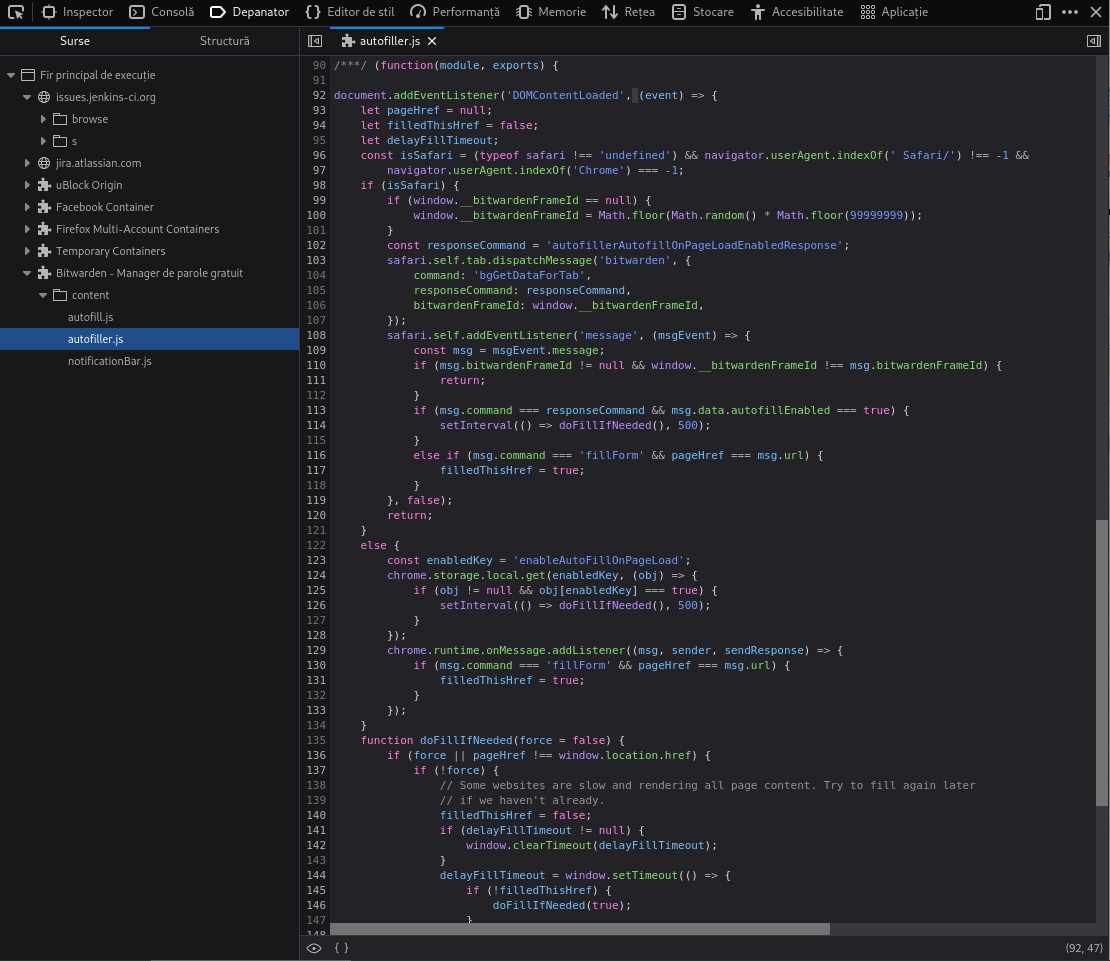1110x961 pixels.
Task: Open notificationBar.js in the source tree
Action: [110, 361]
